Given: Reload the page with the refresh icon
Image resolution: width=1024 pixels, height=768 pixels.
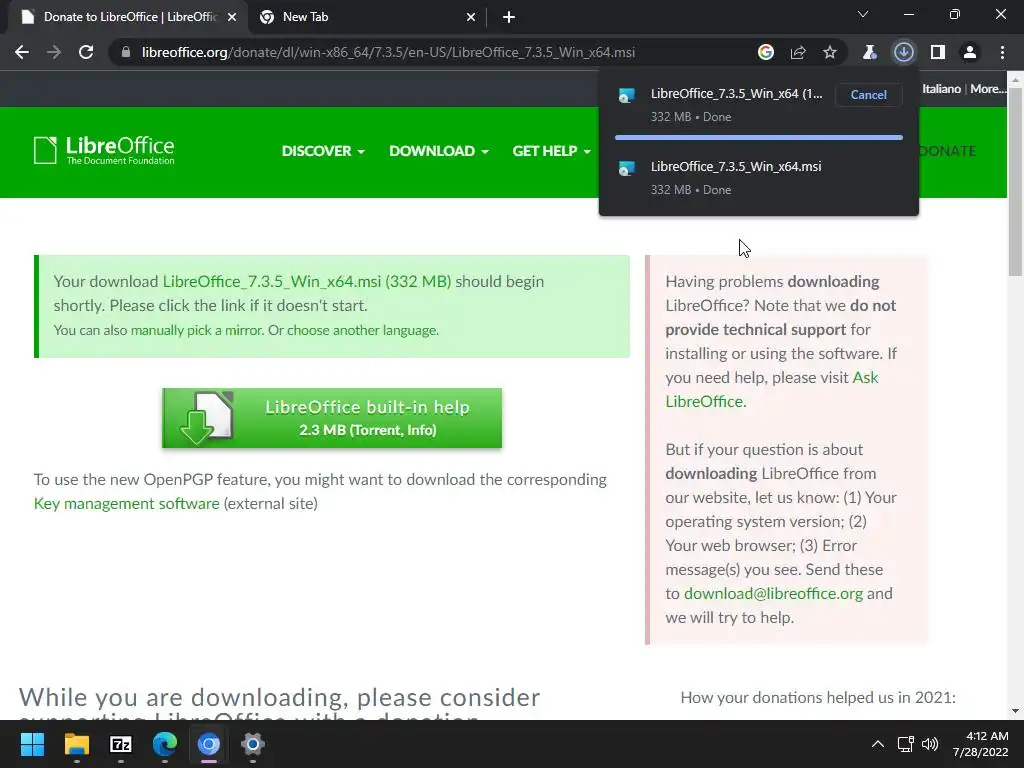Looking at the screenshot, I should [86, 52].
